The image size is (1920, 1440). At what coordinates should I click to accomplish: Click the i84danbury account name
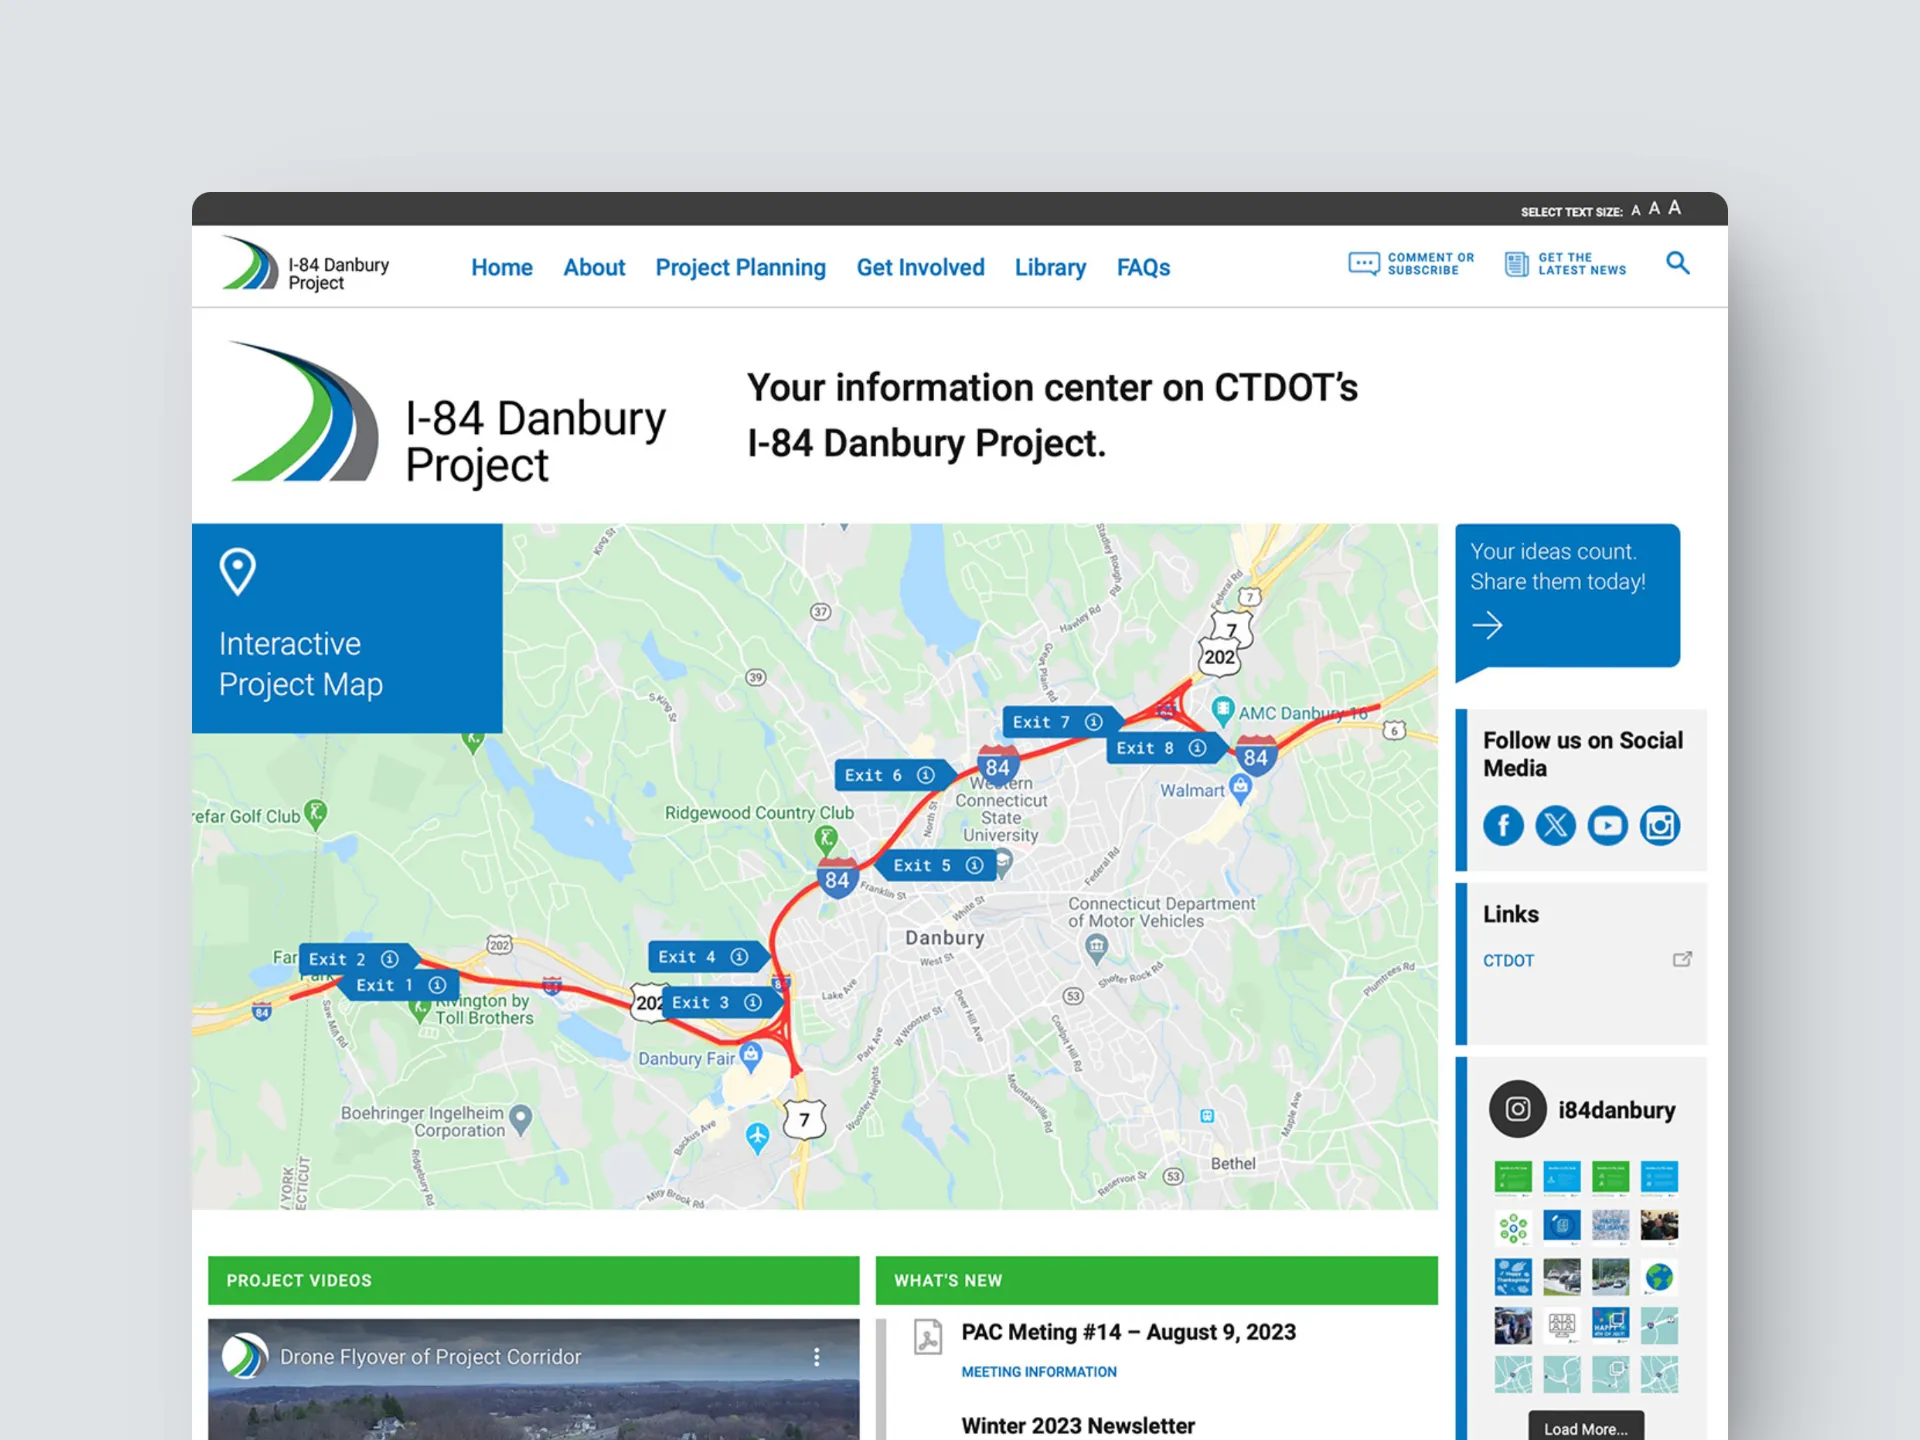pos(1616,1110)
